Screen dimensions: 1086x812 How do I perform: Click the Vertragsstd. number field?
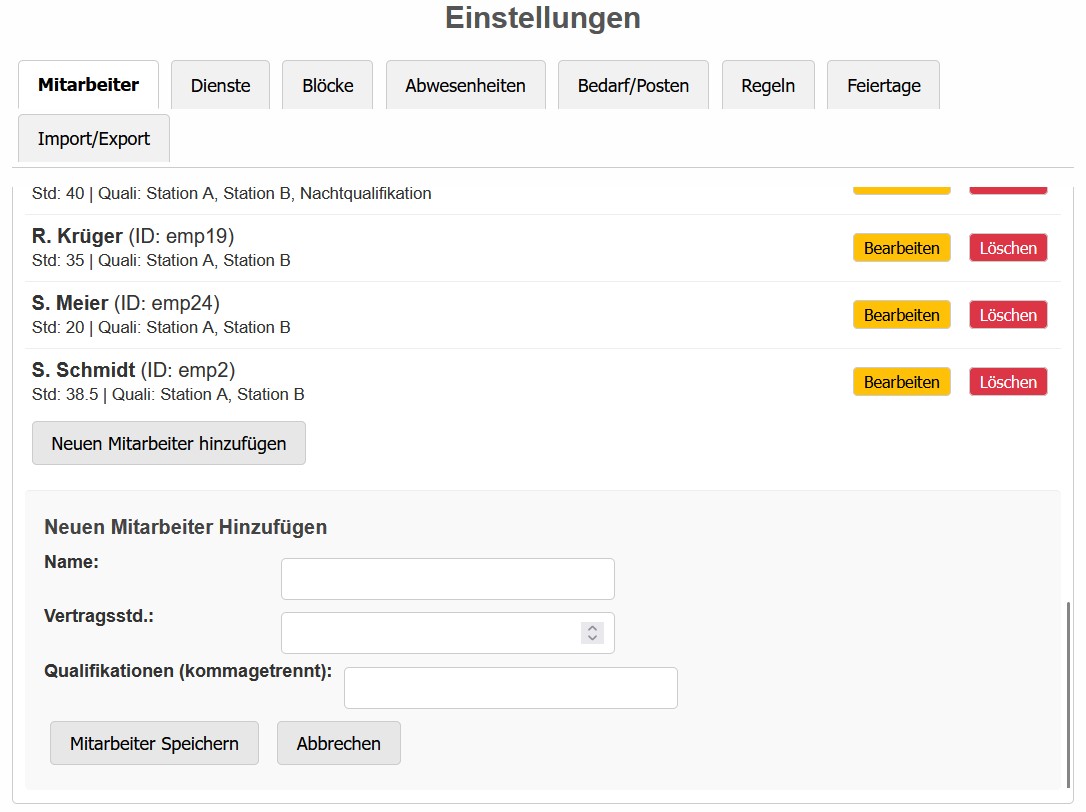pyautogui.click(x=430, y=633)
